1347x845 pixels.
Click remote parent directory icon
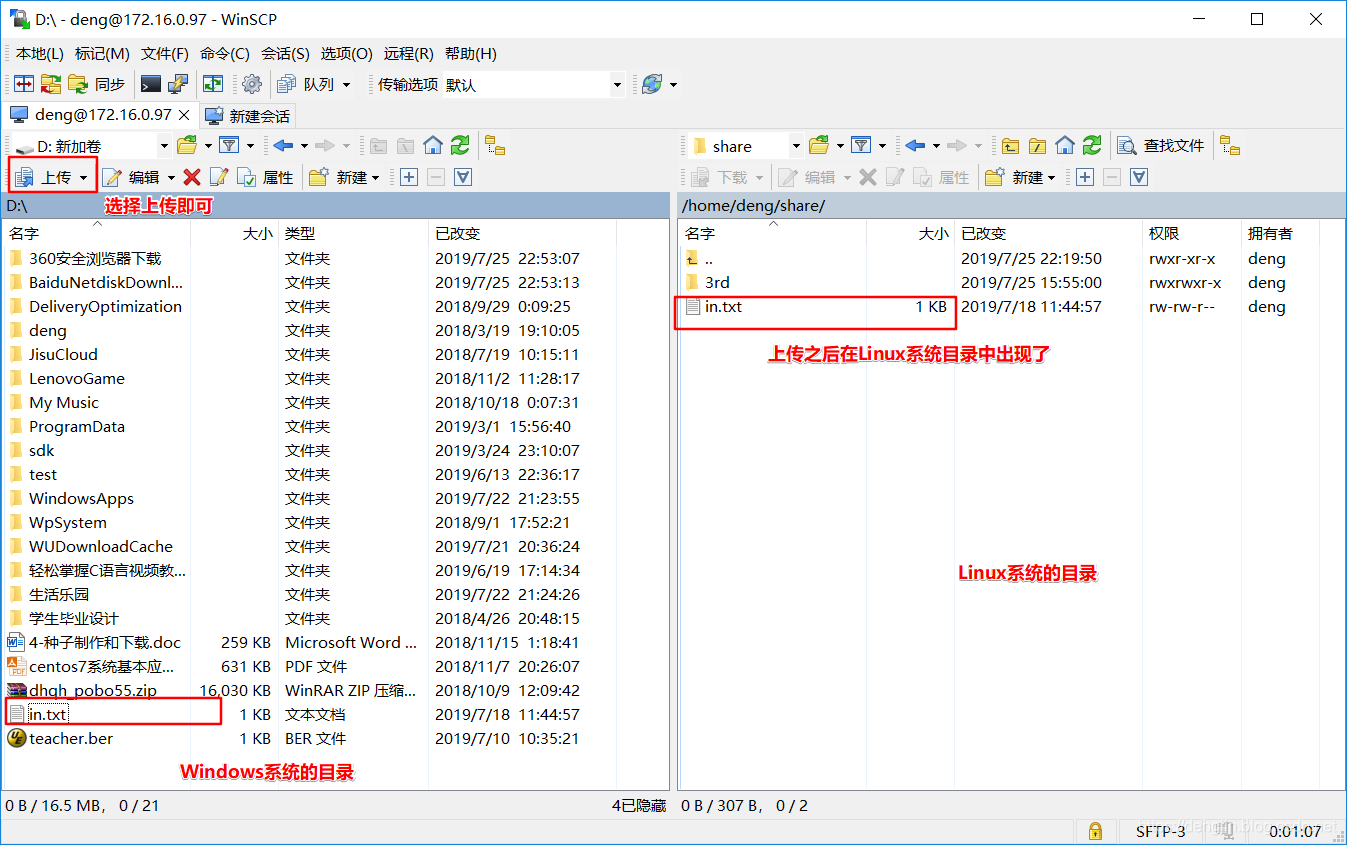pyautogui.click(x=1011, y=145)
